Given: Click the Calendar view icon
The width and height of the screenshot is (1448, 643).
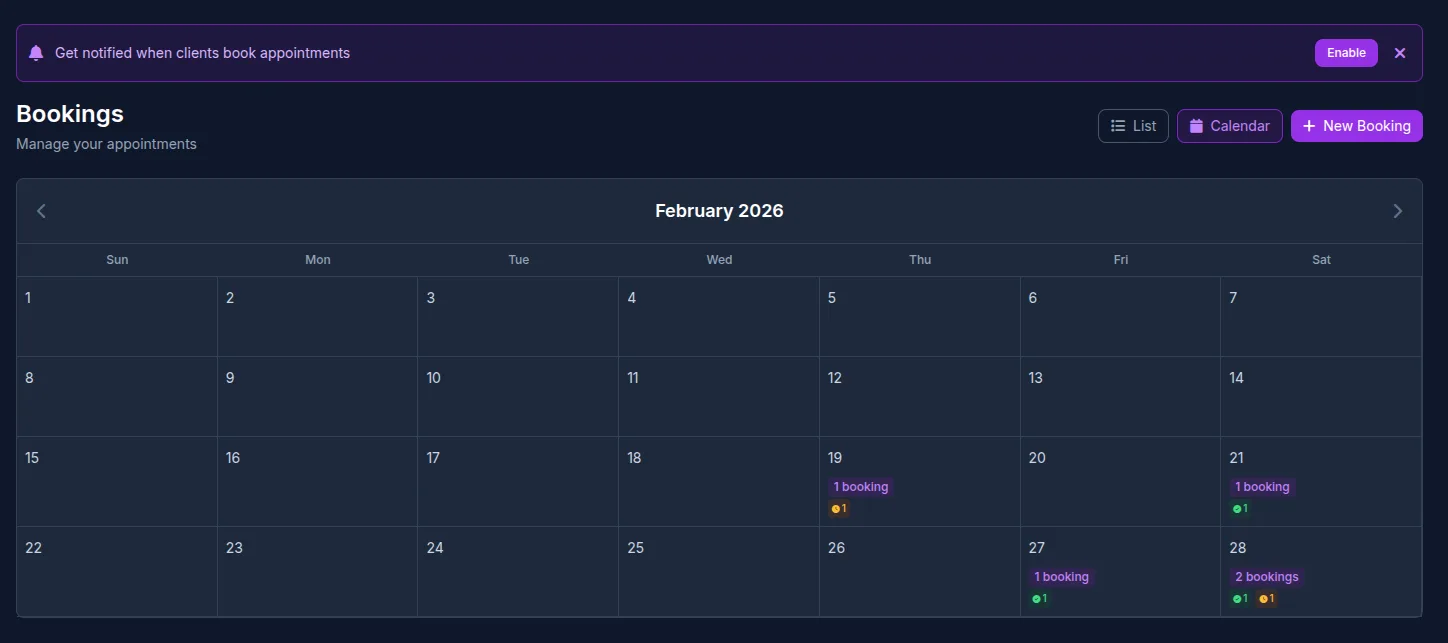Looking at the screenshot, I should (x=1196, y=125).
